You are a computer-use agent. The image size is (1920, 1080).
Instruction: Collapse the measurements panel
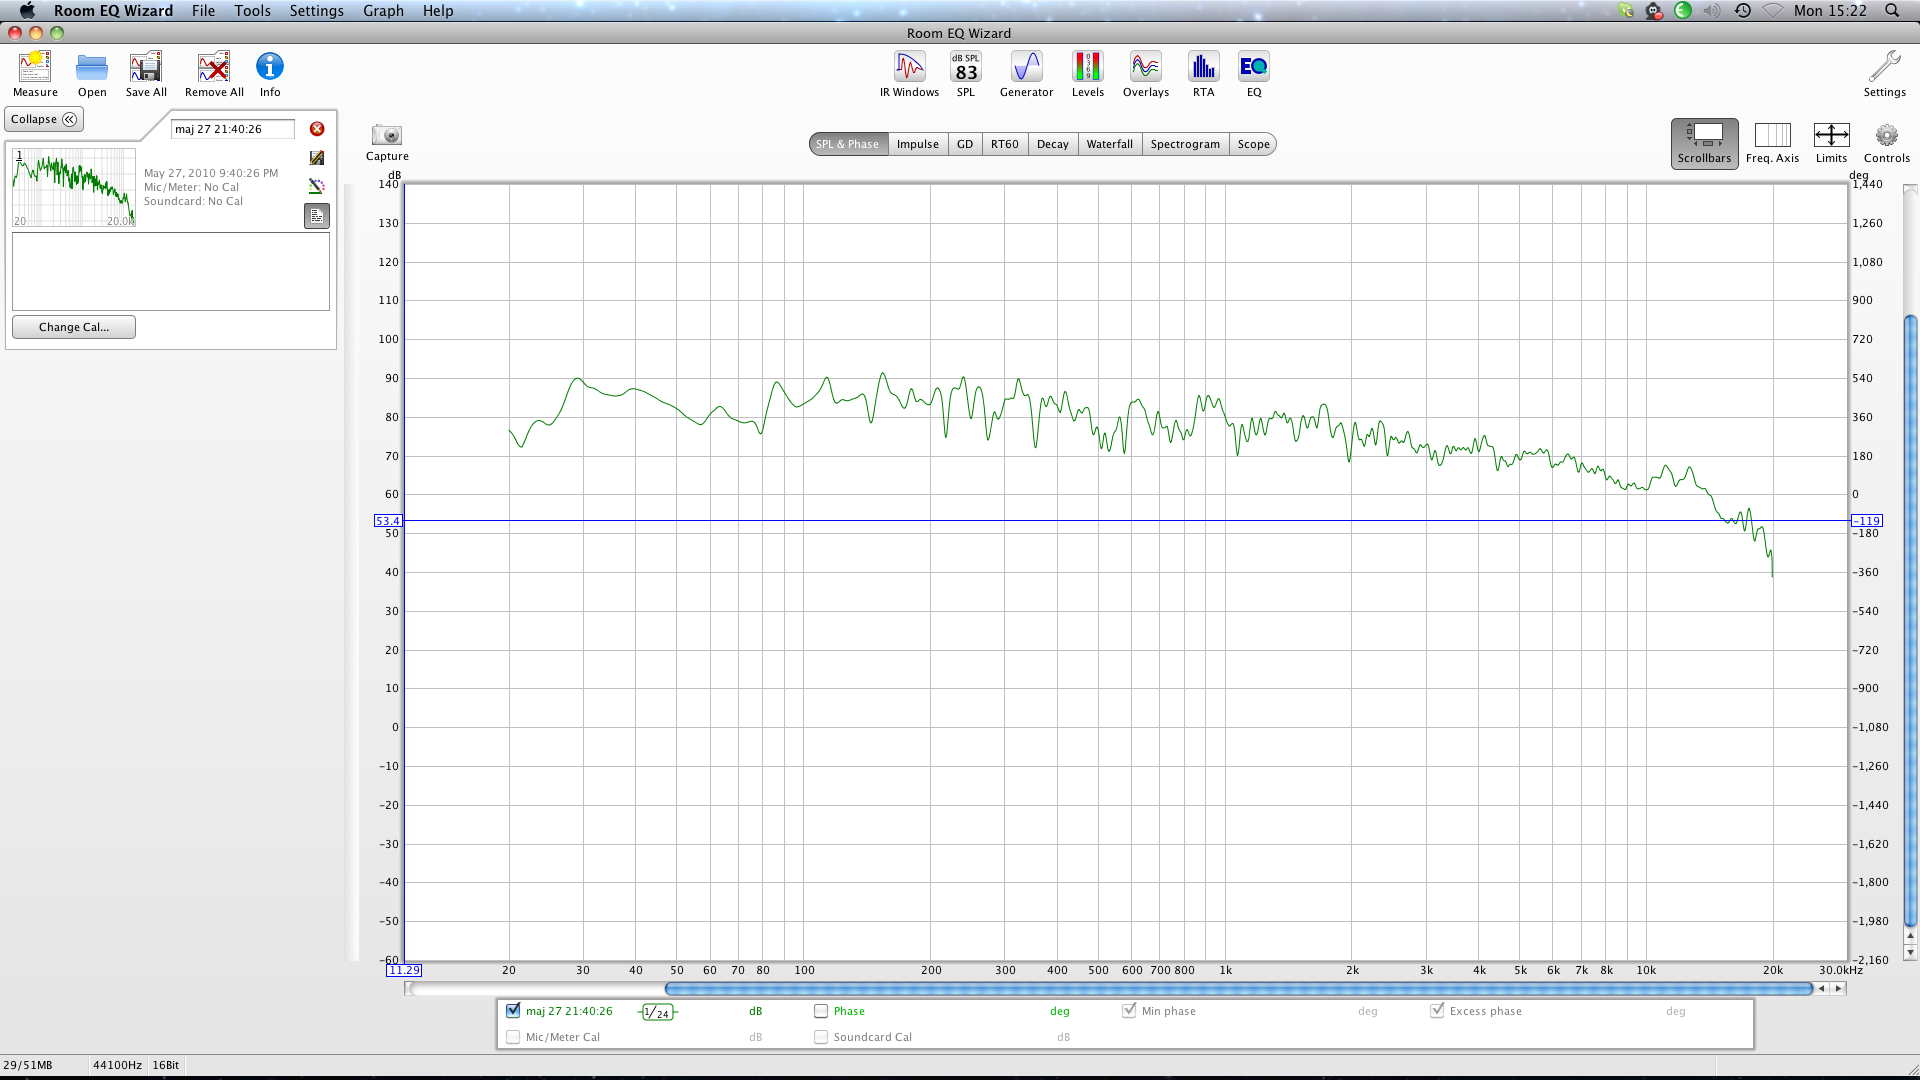click(x=44, y=119)
